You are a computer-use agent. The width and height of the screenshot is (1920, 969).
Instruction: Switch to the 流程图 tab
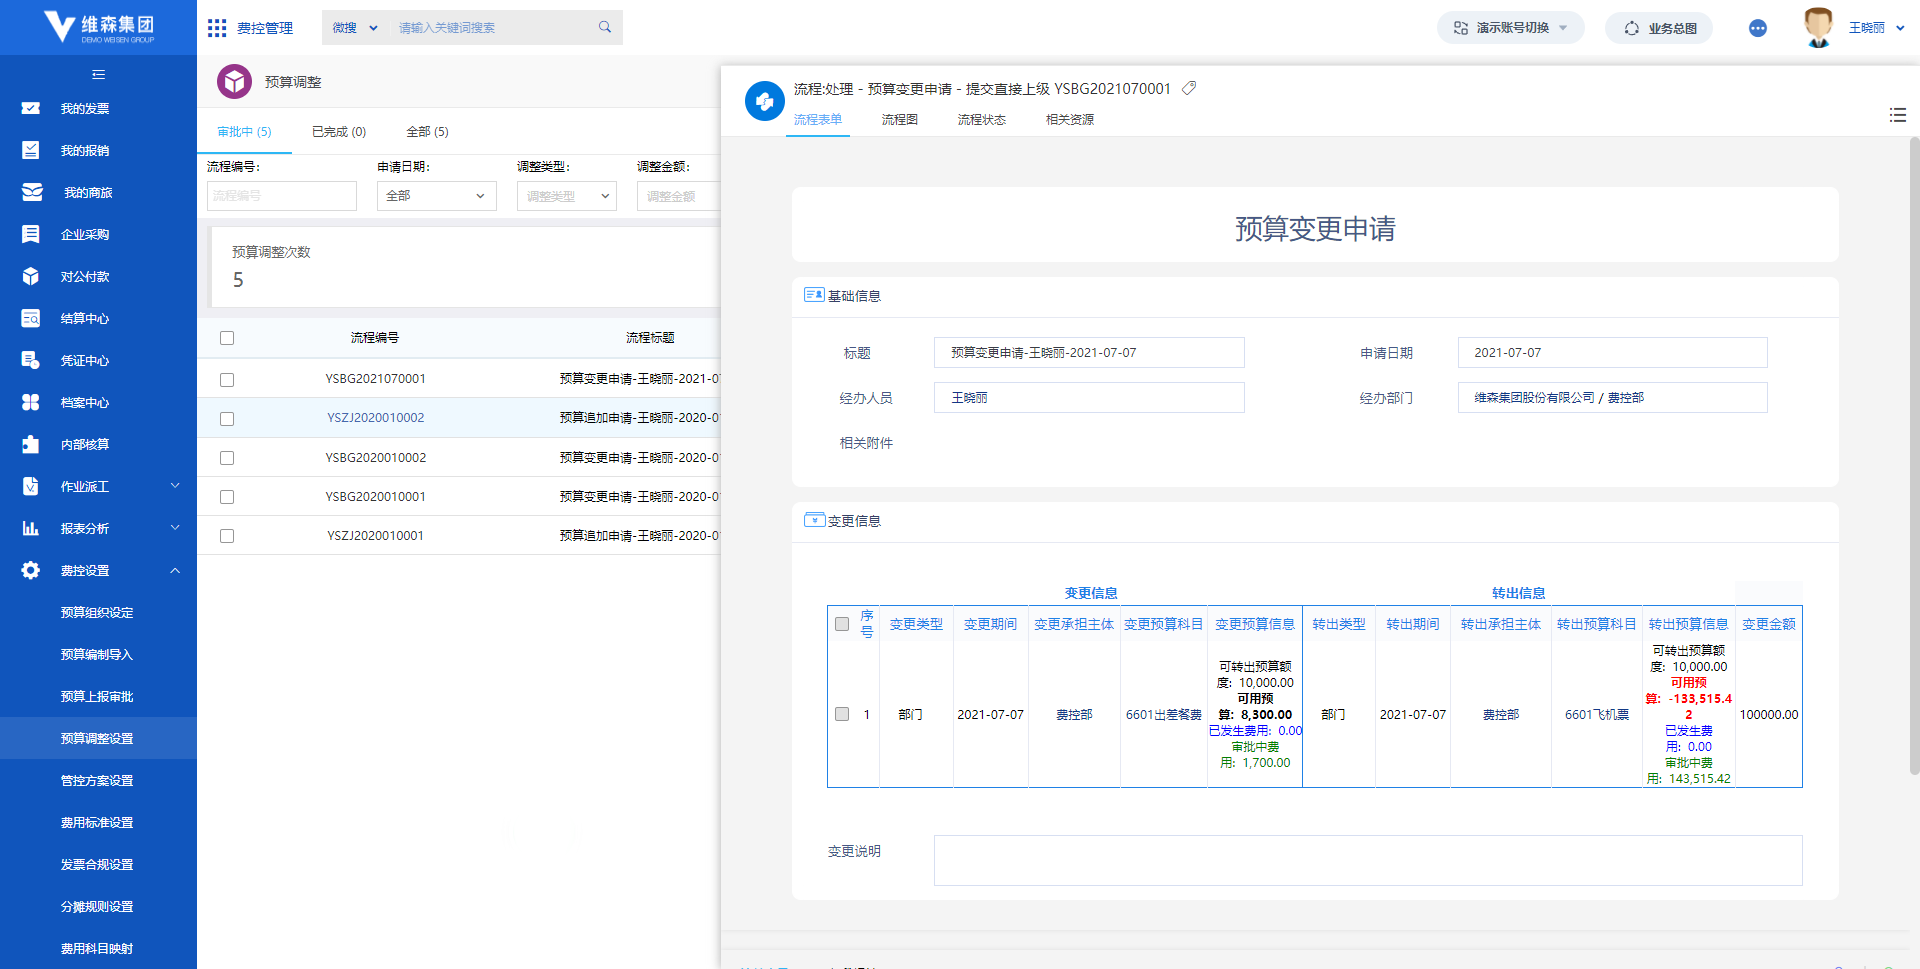[x=899, y=120]
